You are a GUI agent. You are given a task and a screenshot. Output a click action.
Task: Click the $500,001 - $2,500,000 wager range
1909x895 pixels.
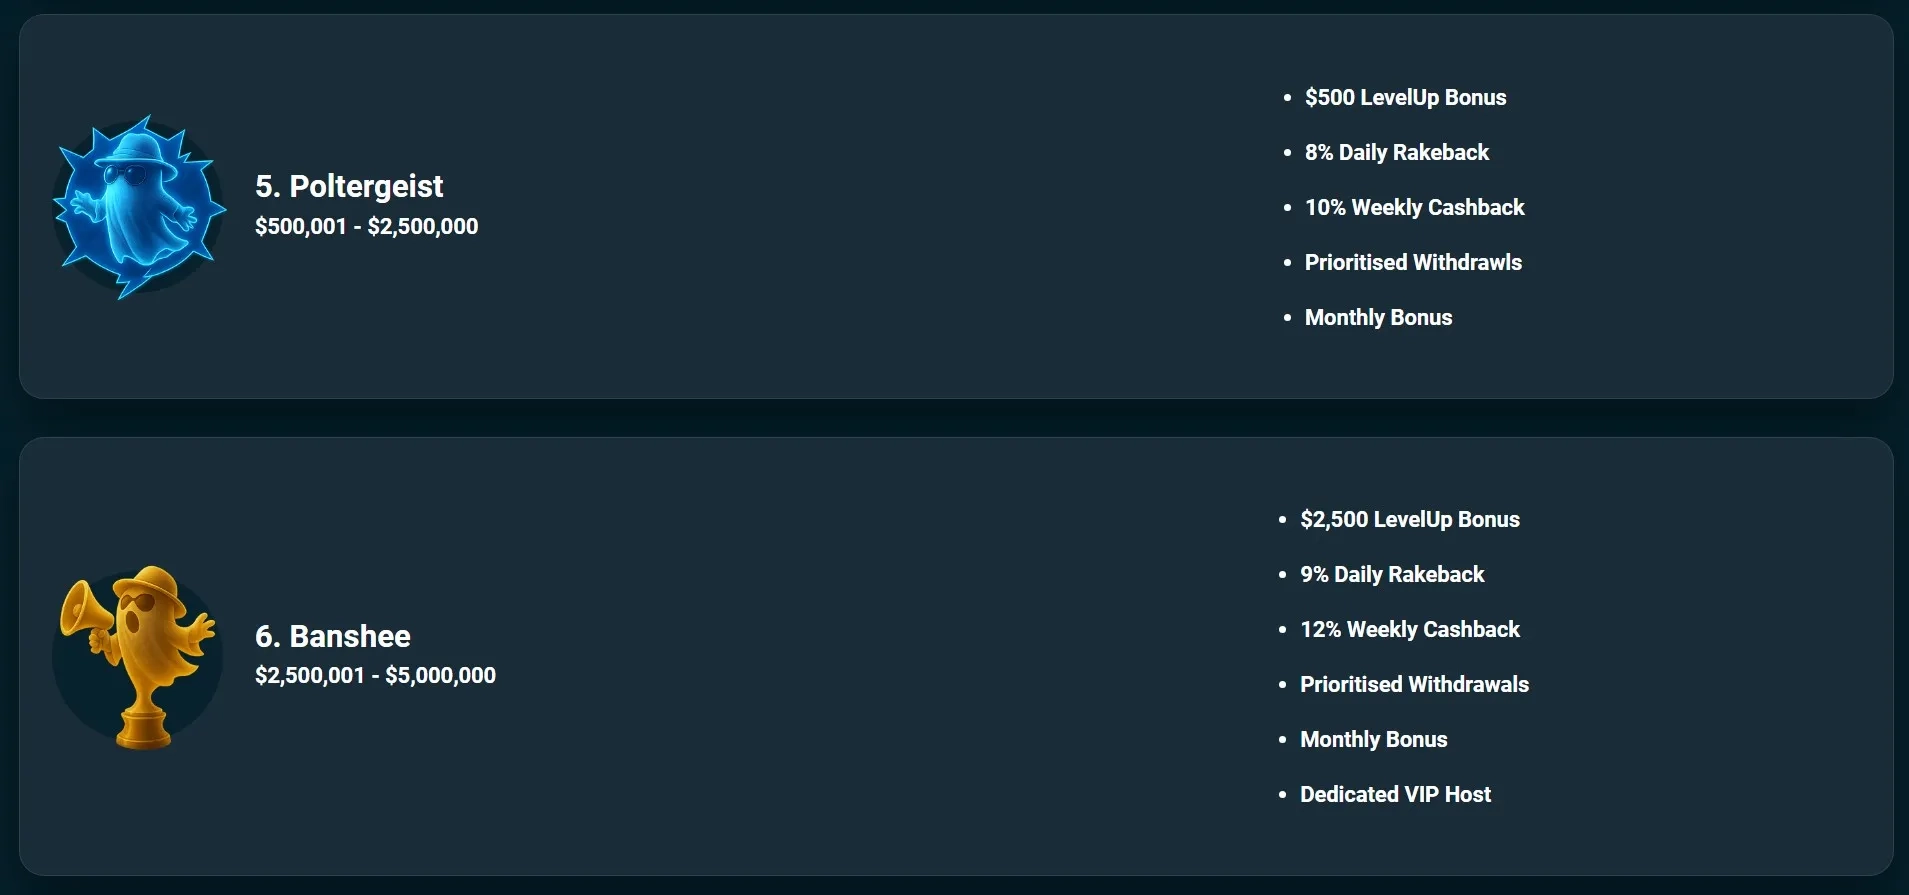coord(366,226)
